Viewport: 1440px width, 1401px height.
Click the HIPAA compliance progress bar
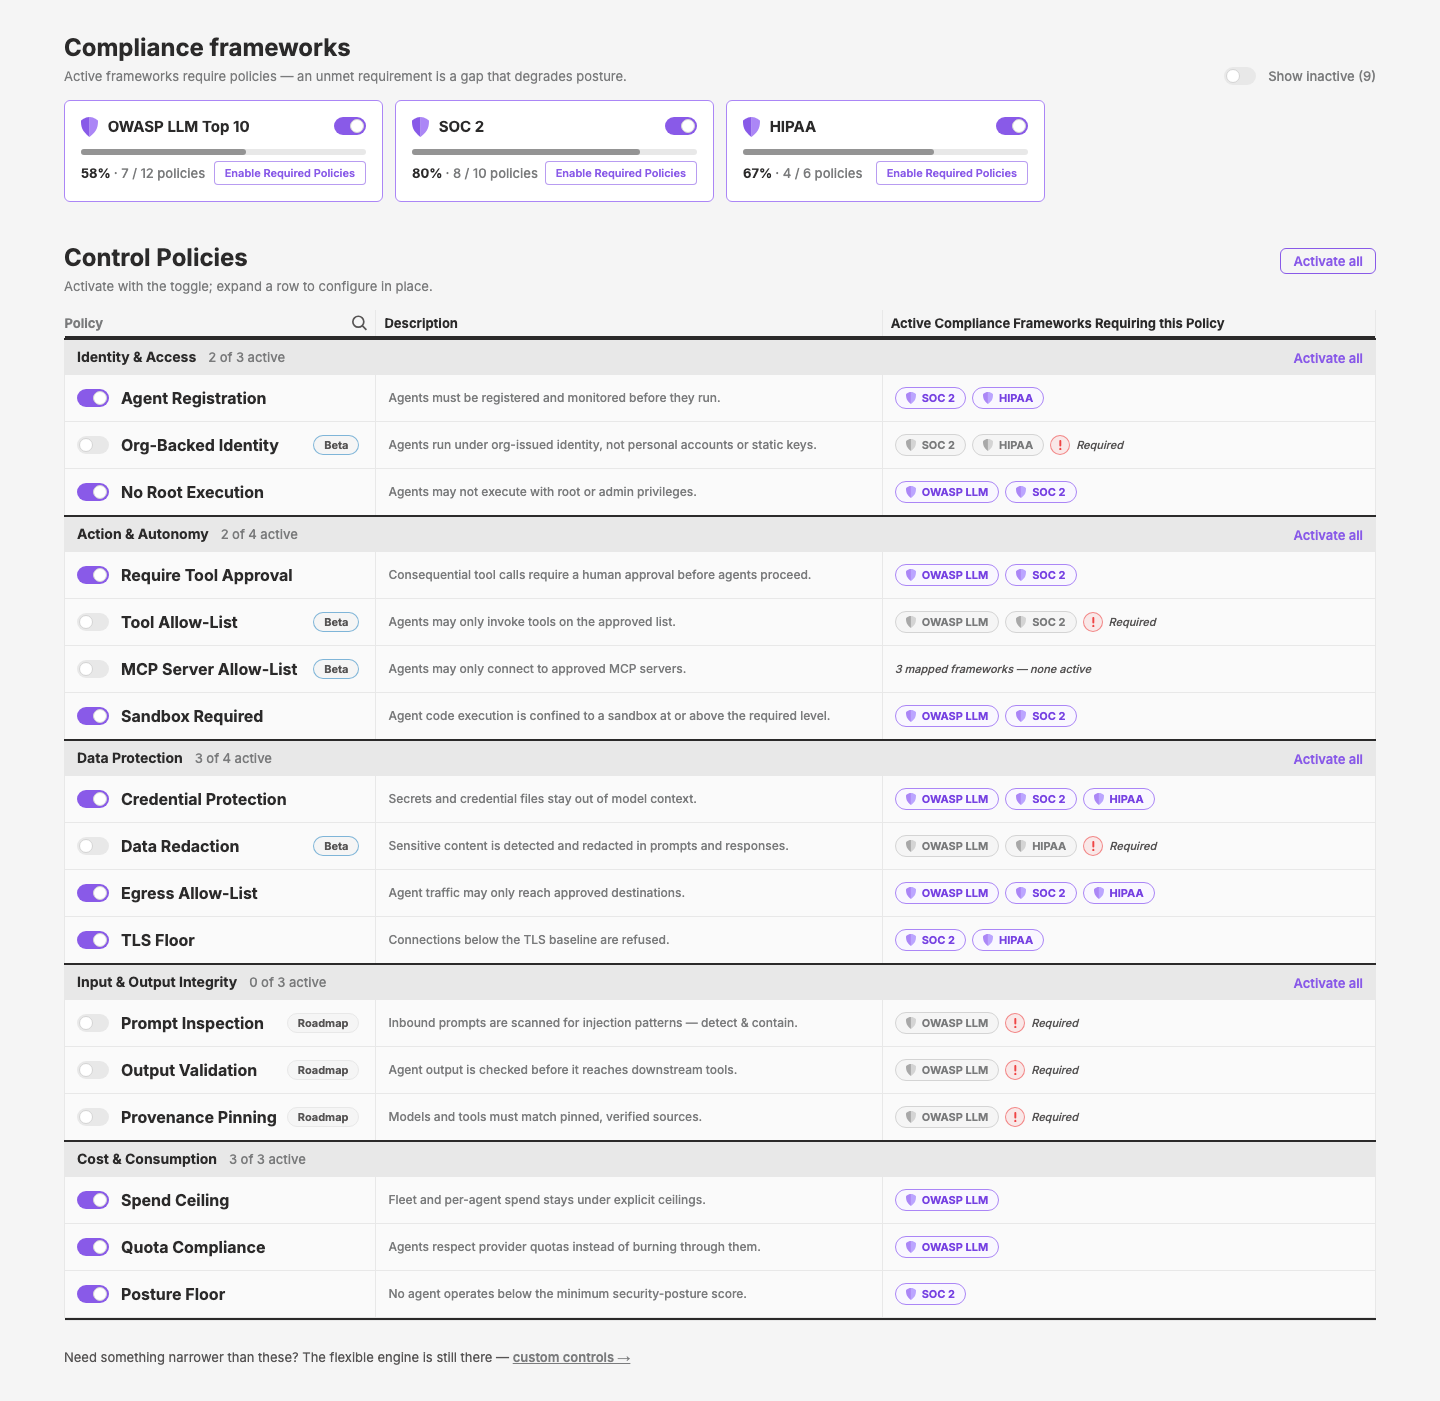click(885, 152)
